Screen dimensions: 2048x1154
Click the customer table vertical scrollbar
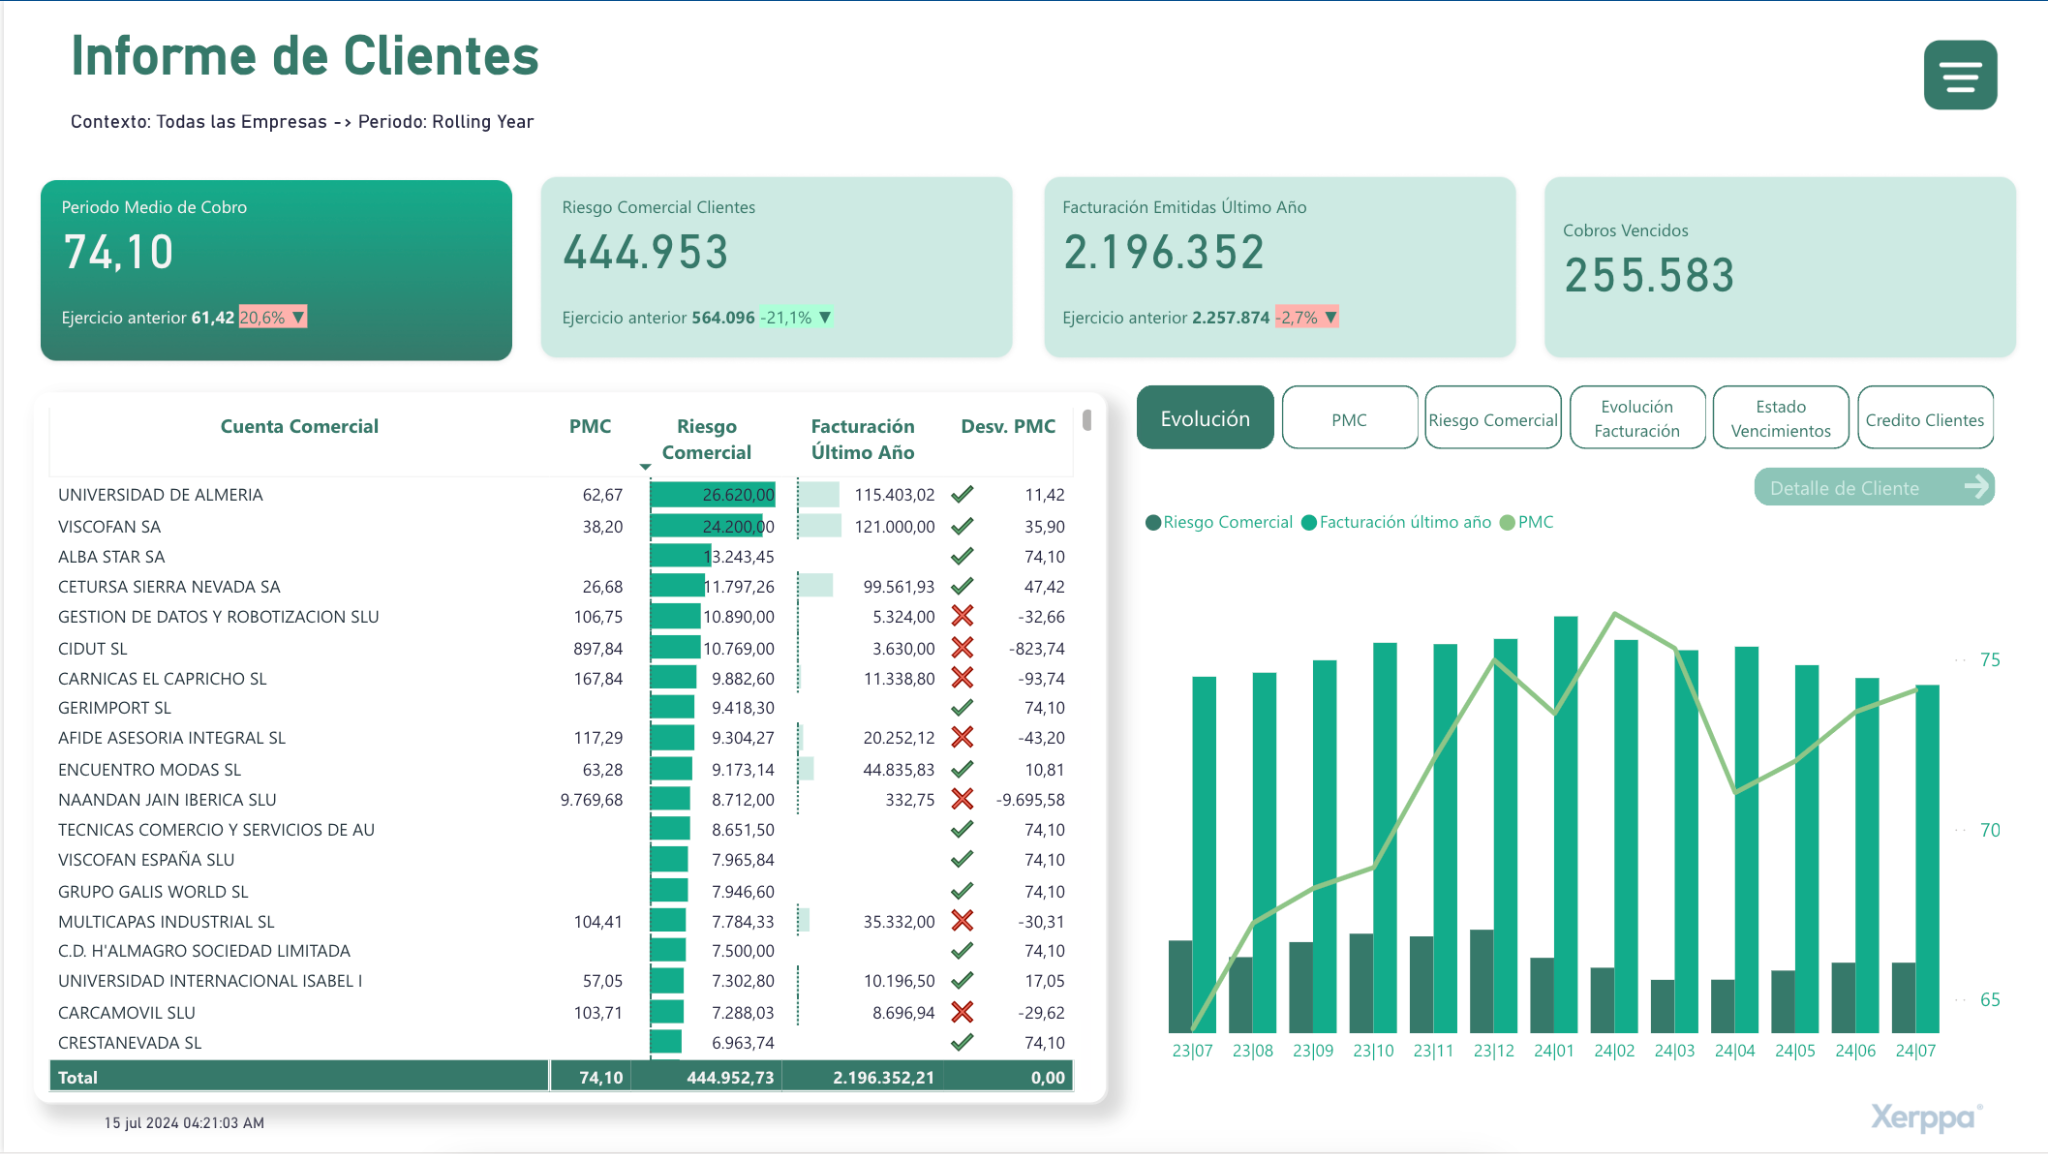pos(1087,420)
